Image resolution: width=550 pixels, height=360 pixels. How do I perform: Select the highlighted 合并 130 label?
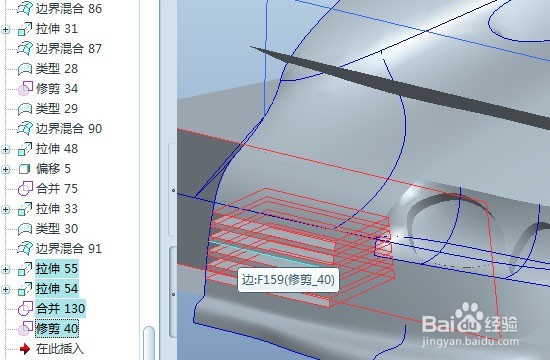click(60, 309)
